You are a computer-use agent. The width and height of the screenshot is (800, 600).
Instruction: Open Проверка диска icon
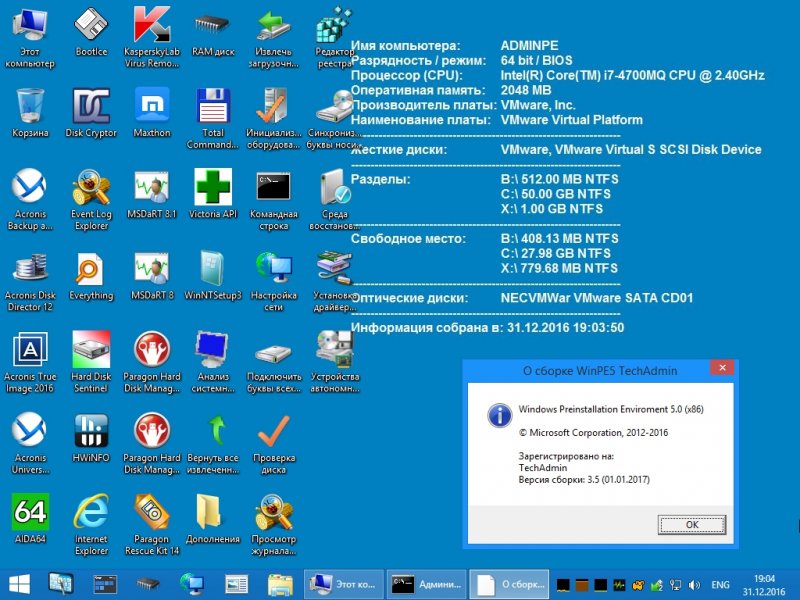(273, 443)
